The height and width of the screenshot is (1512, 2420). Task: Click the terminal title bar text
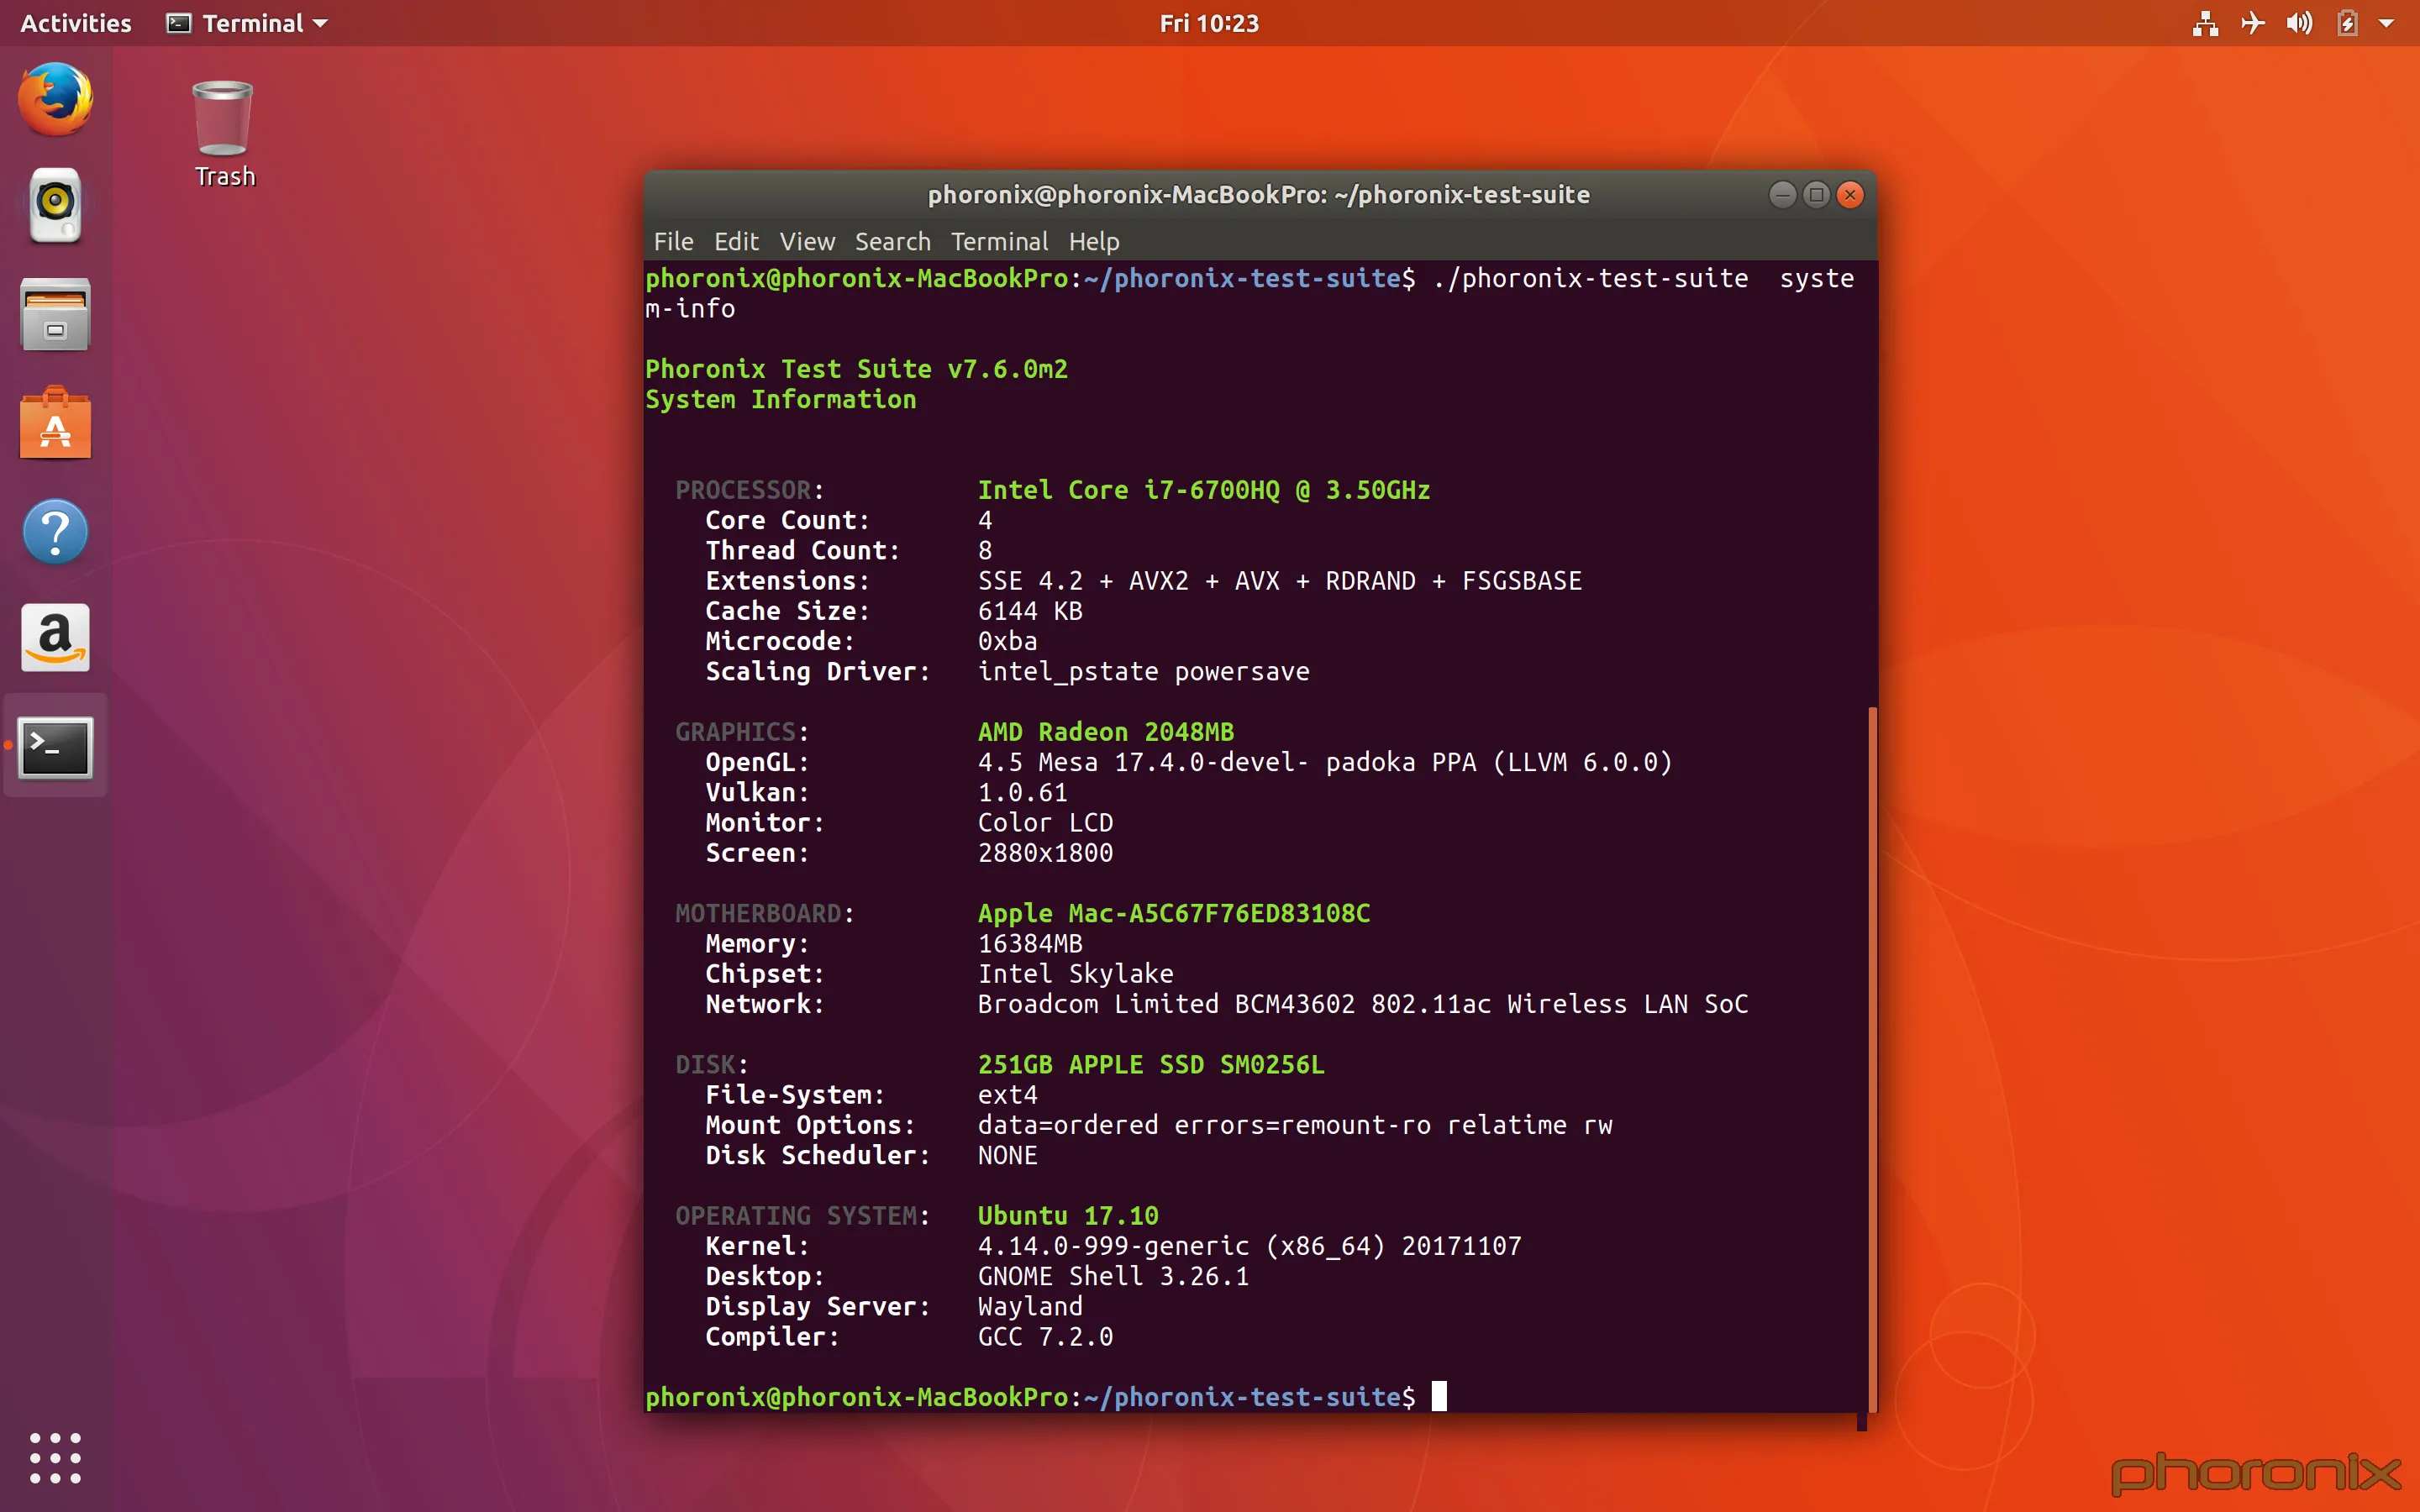pyautogui.click(x=1258, y=194)
